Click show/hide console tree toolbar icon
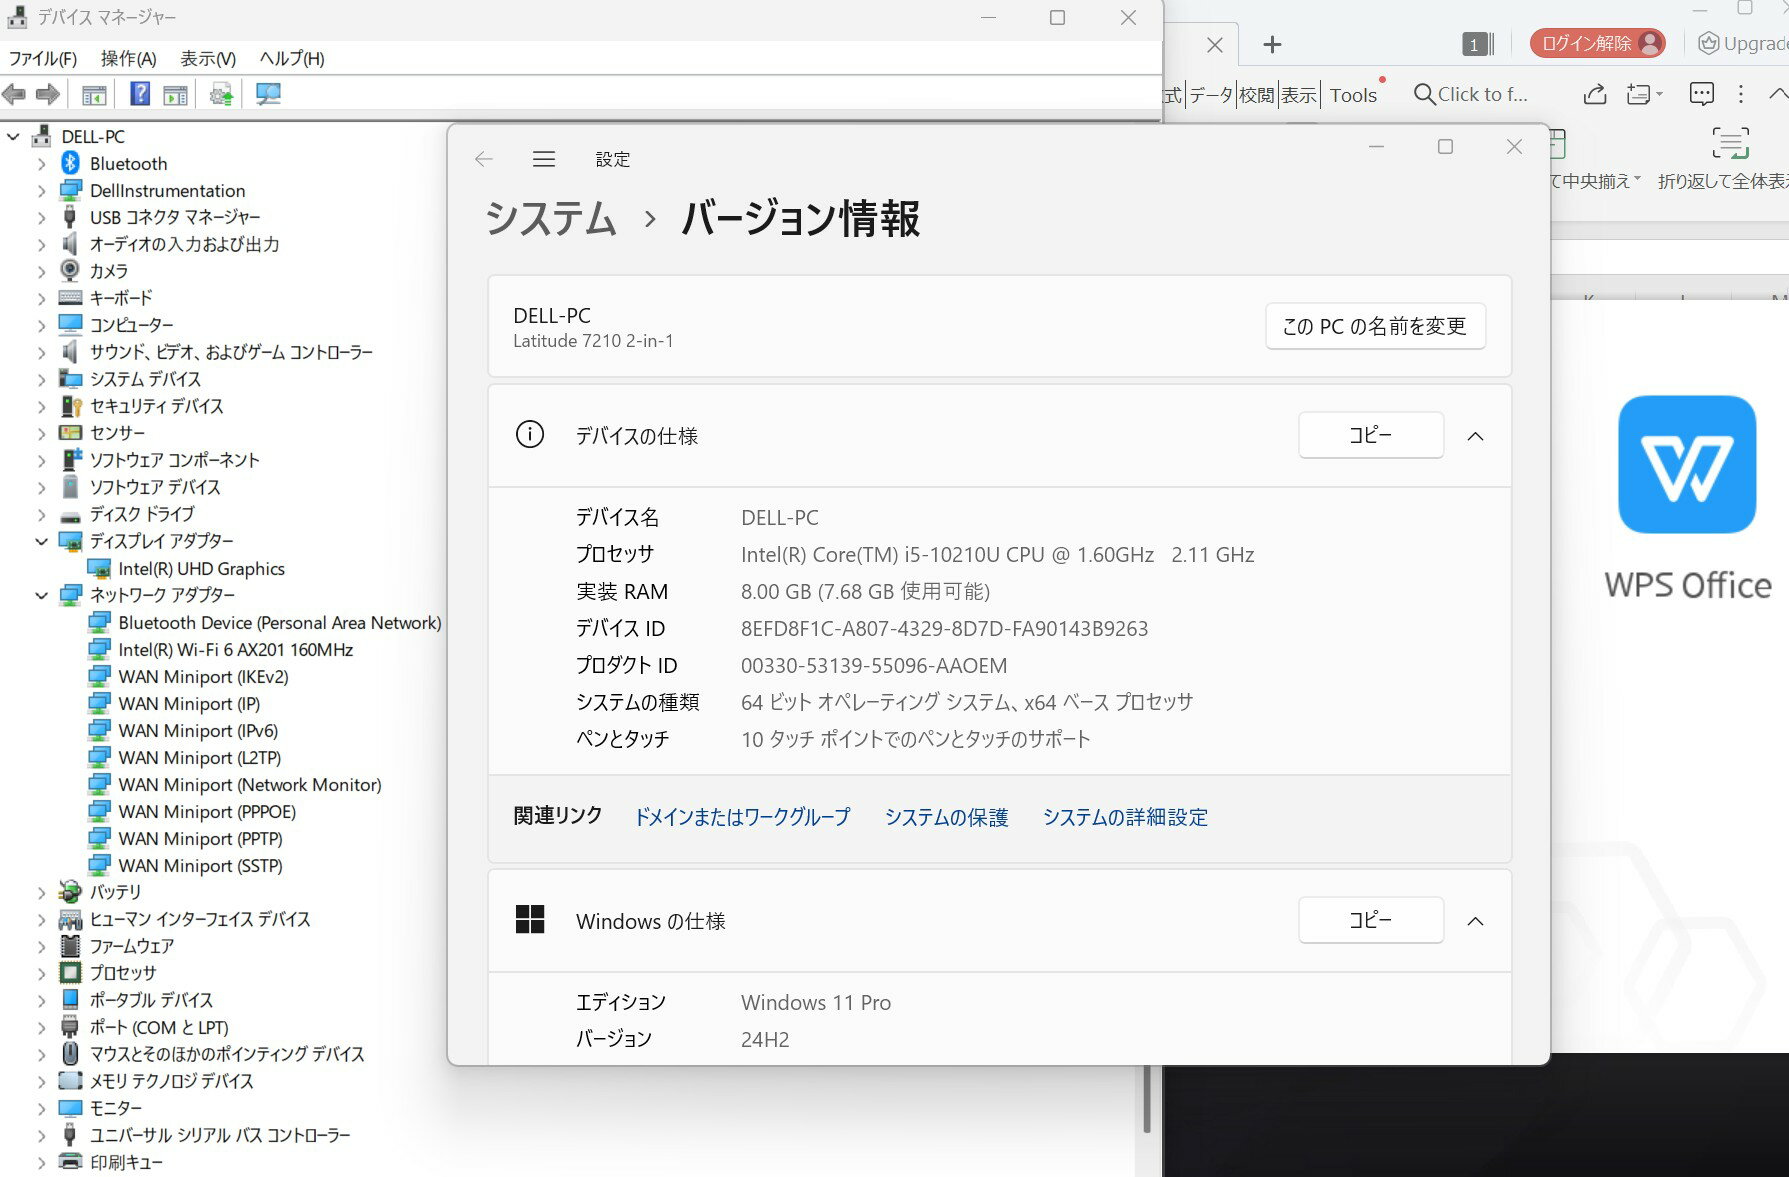1789x1177 pixels. [94, 94]
